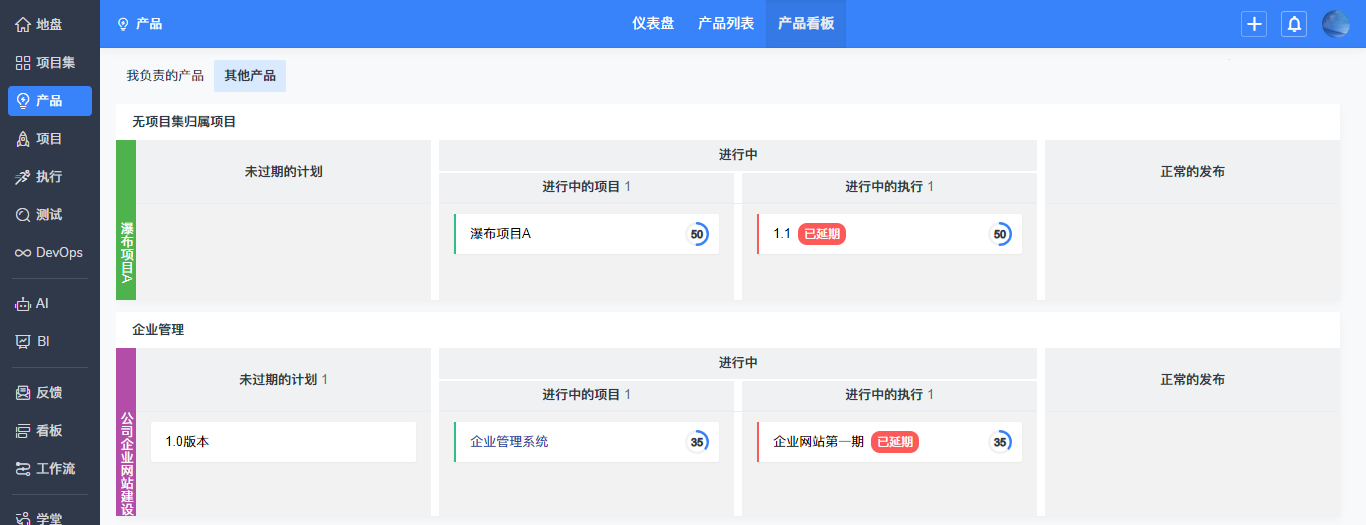Select 其他产品 filter tab
This screenshot has width=1366, height=525.
[x=250, y=76]
